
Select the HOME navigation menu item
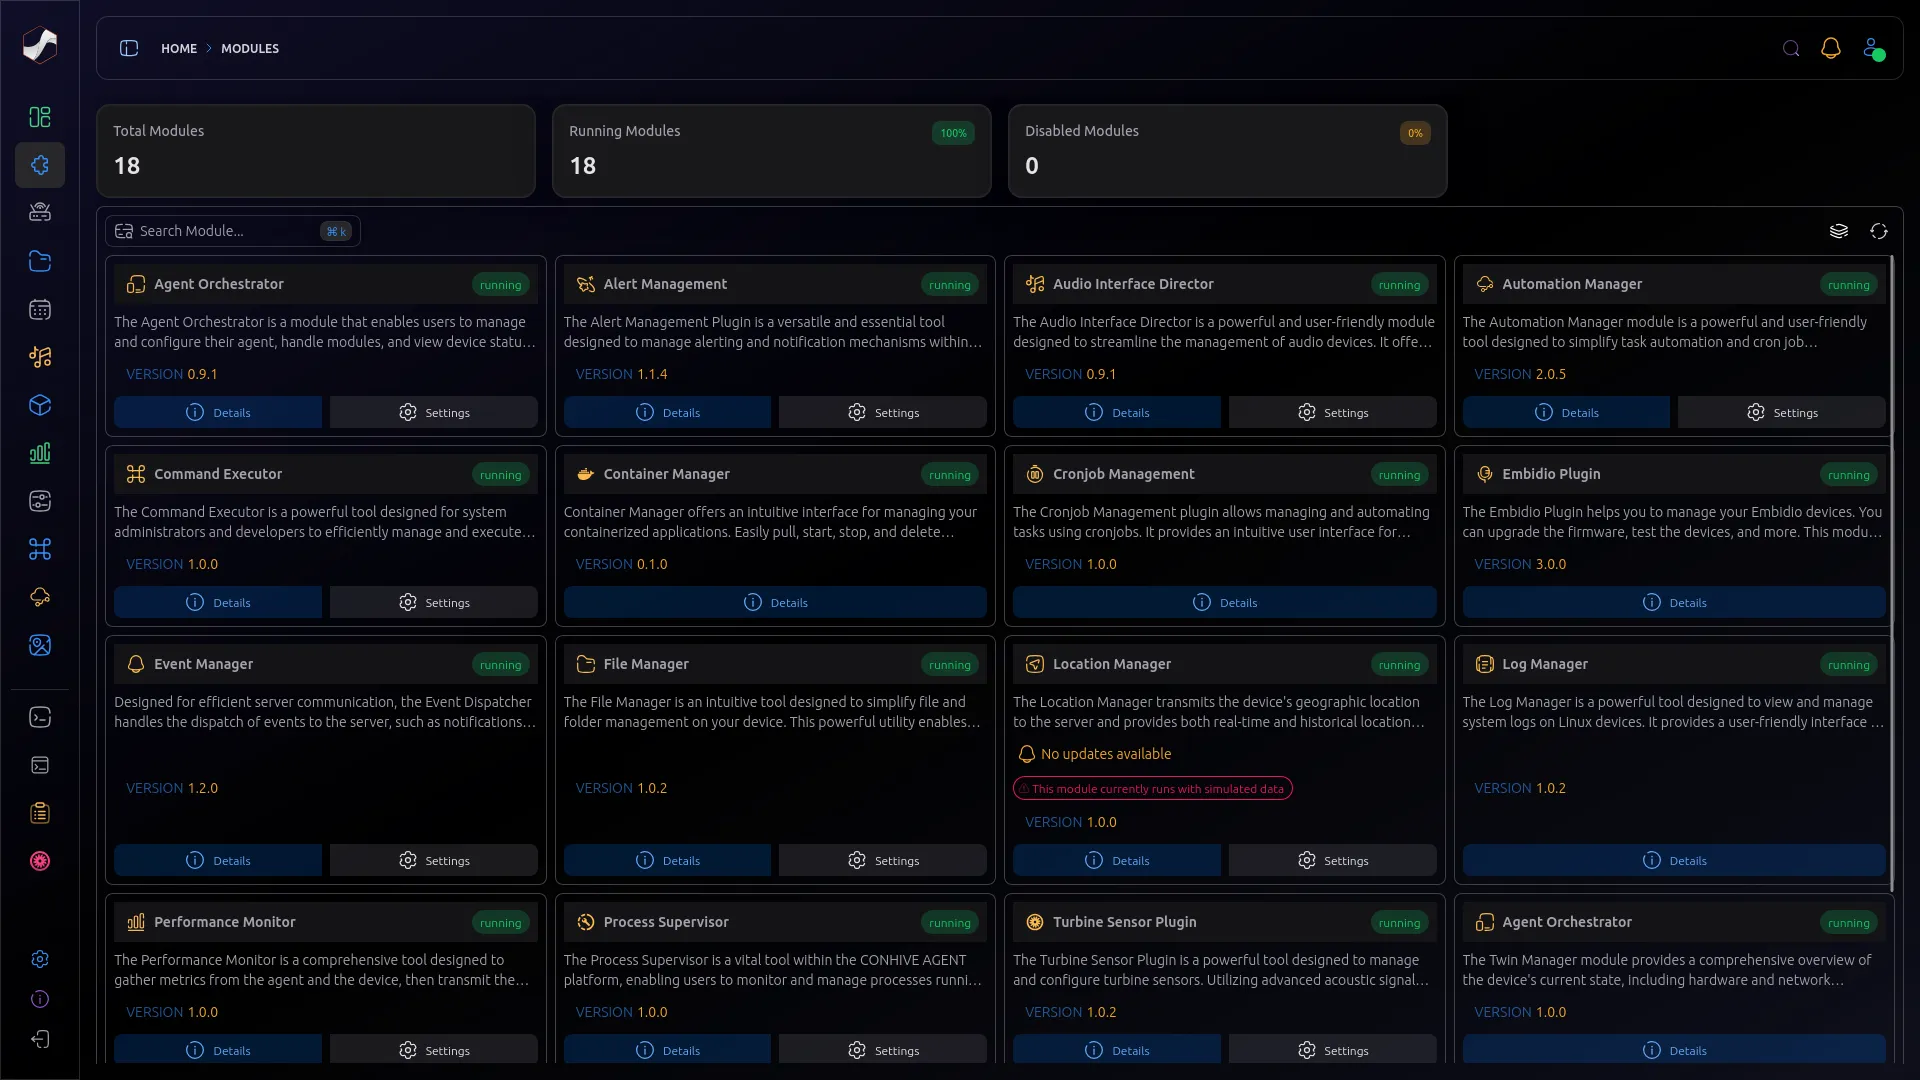pos(178,49)
